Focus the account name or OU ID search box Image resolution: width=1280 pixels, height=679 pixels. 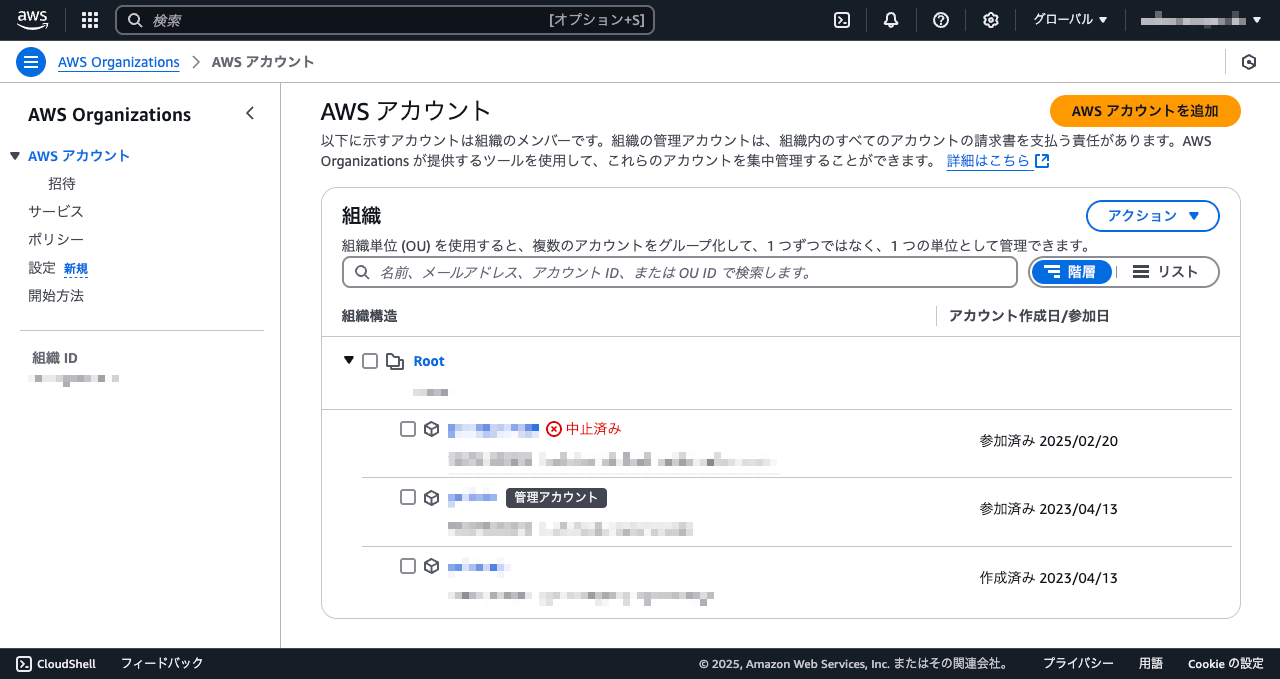(680, 272)
